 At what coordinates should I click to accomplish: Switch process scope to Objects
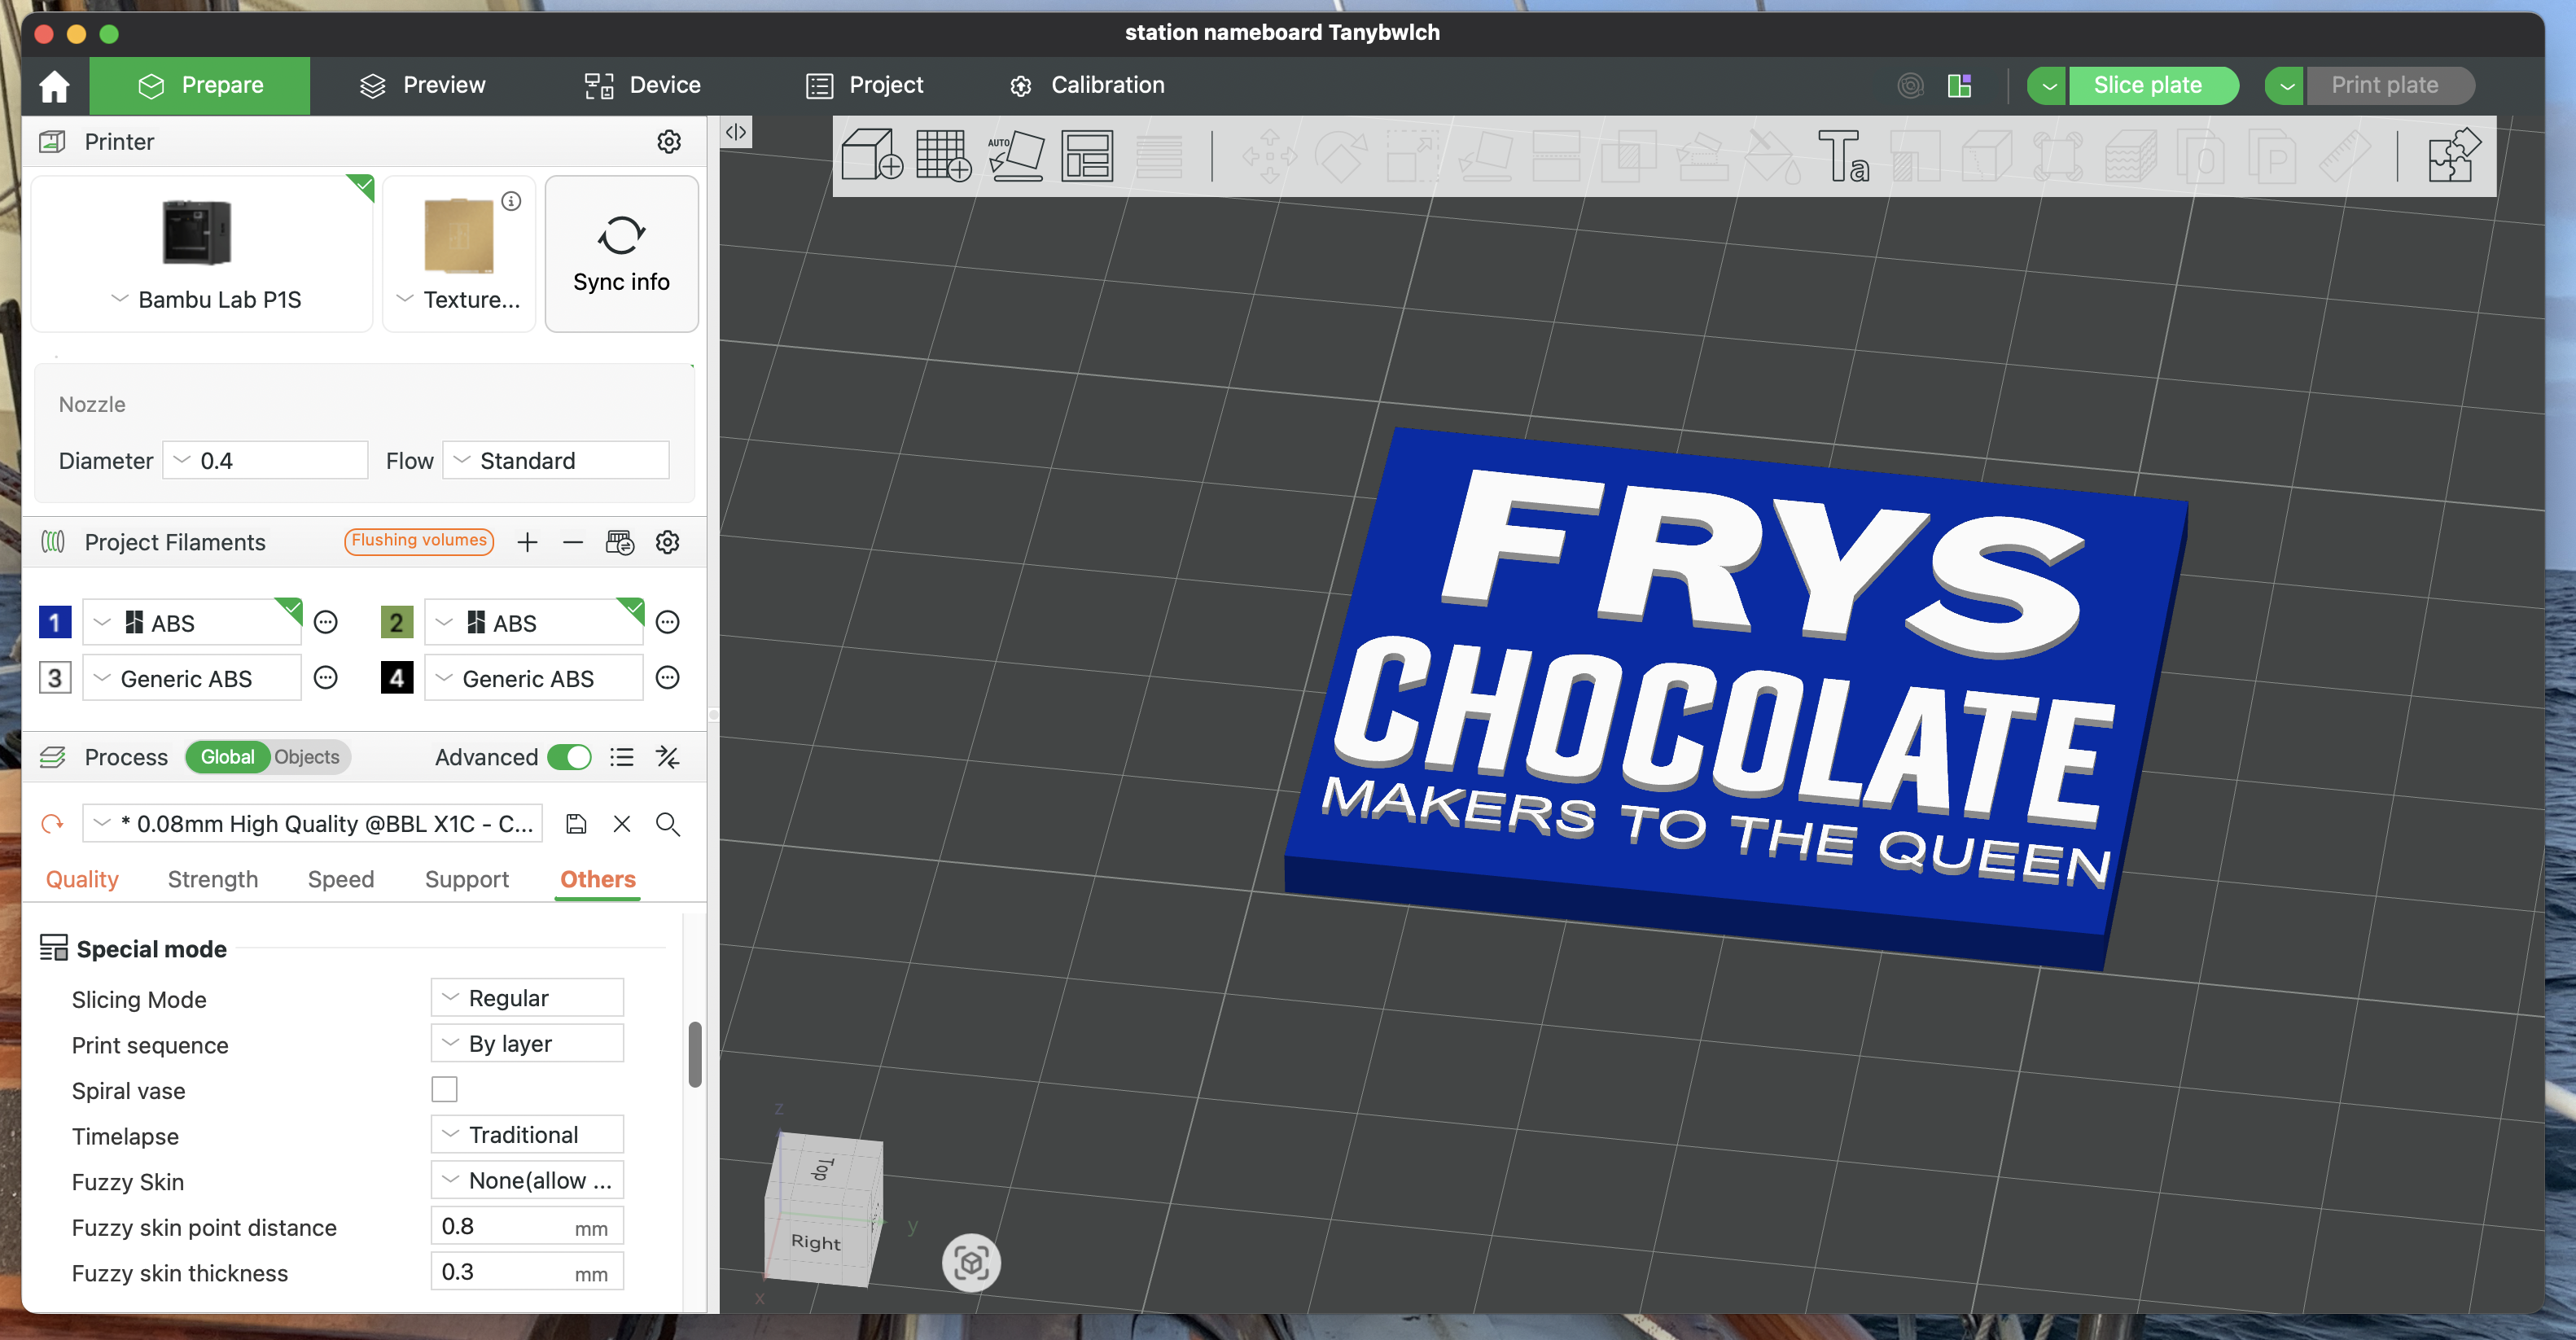tap(307, 757)
